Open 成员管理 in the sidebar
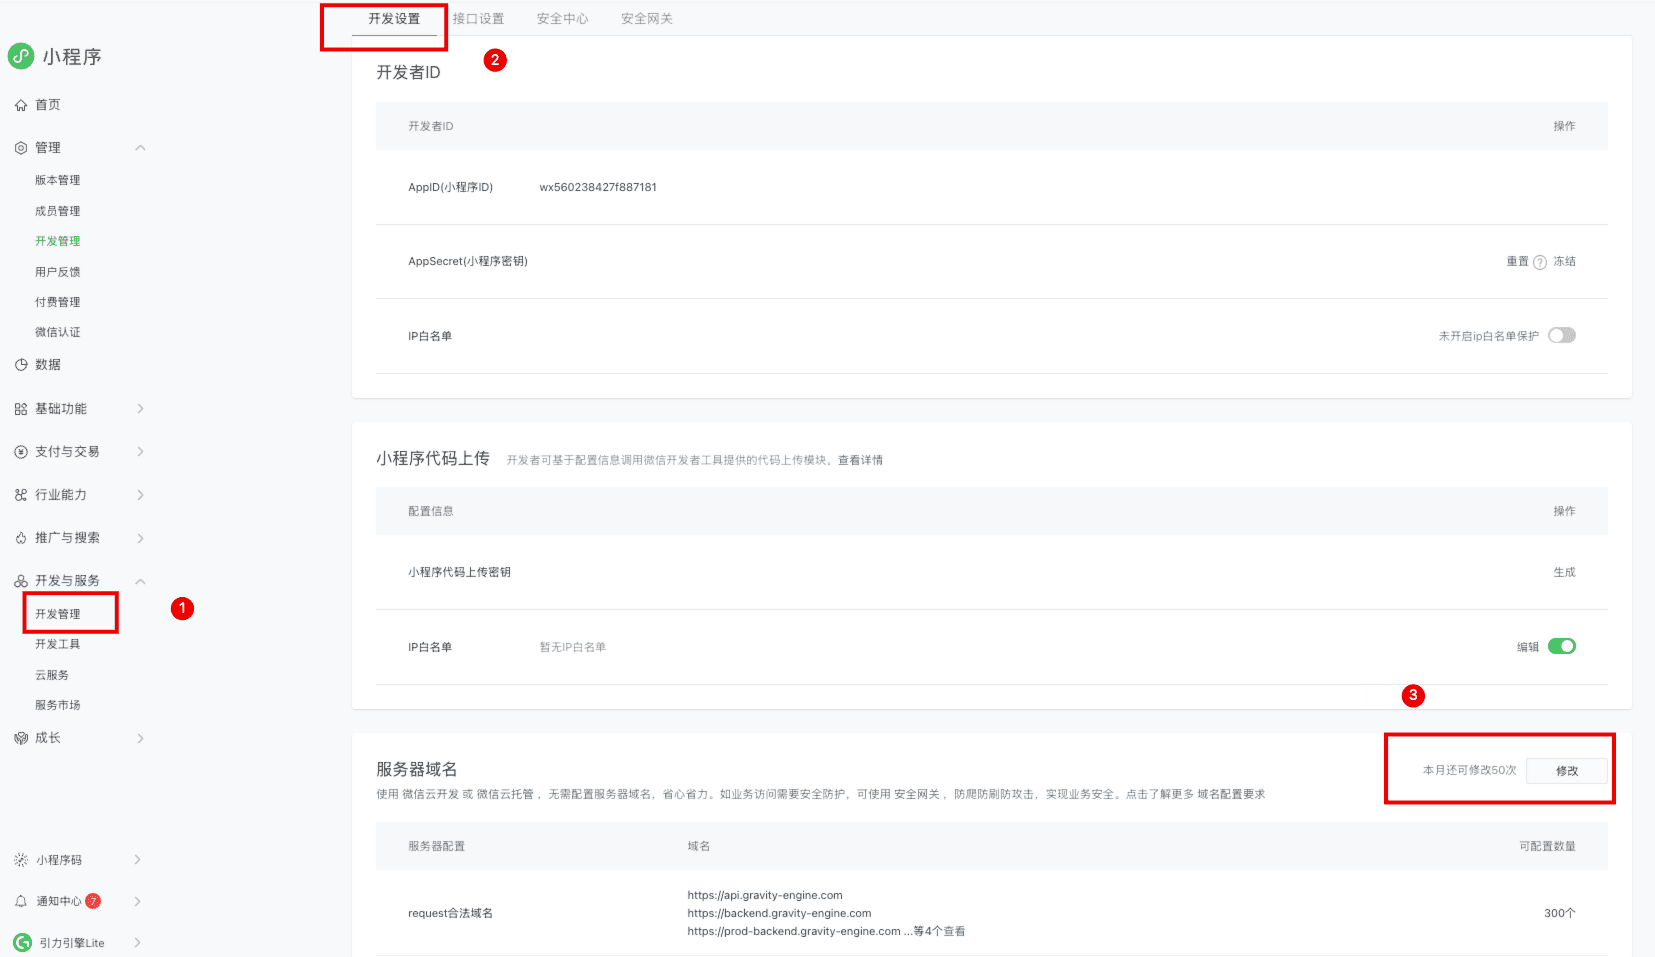Screen dimensions: 1655x957 [x=57, y=211]
